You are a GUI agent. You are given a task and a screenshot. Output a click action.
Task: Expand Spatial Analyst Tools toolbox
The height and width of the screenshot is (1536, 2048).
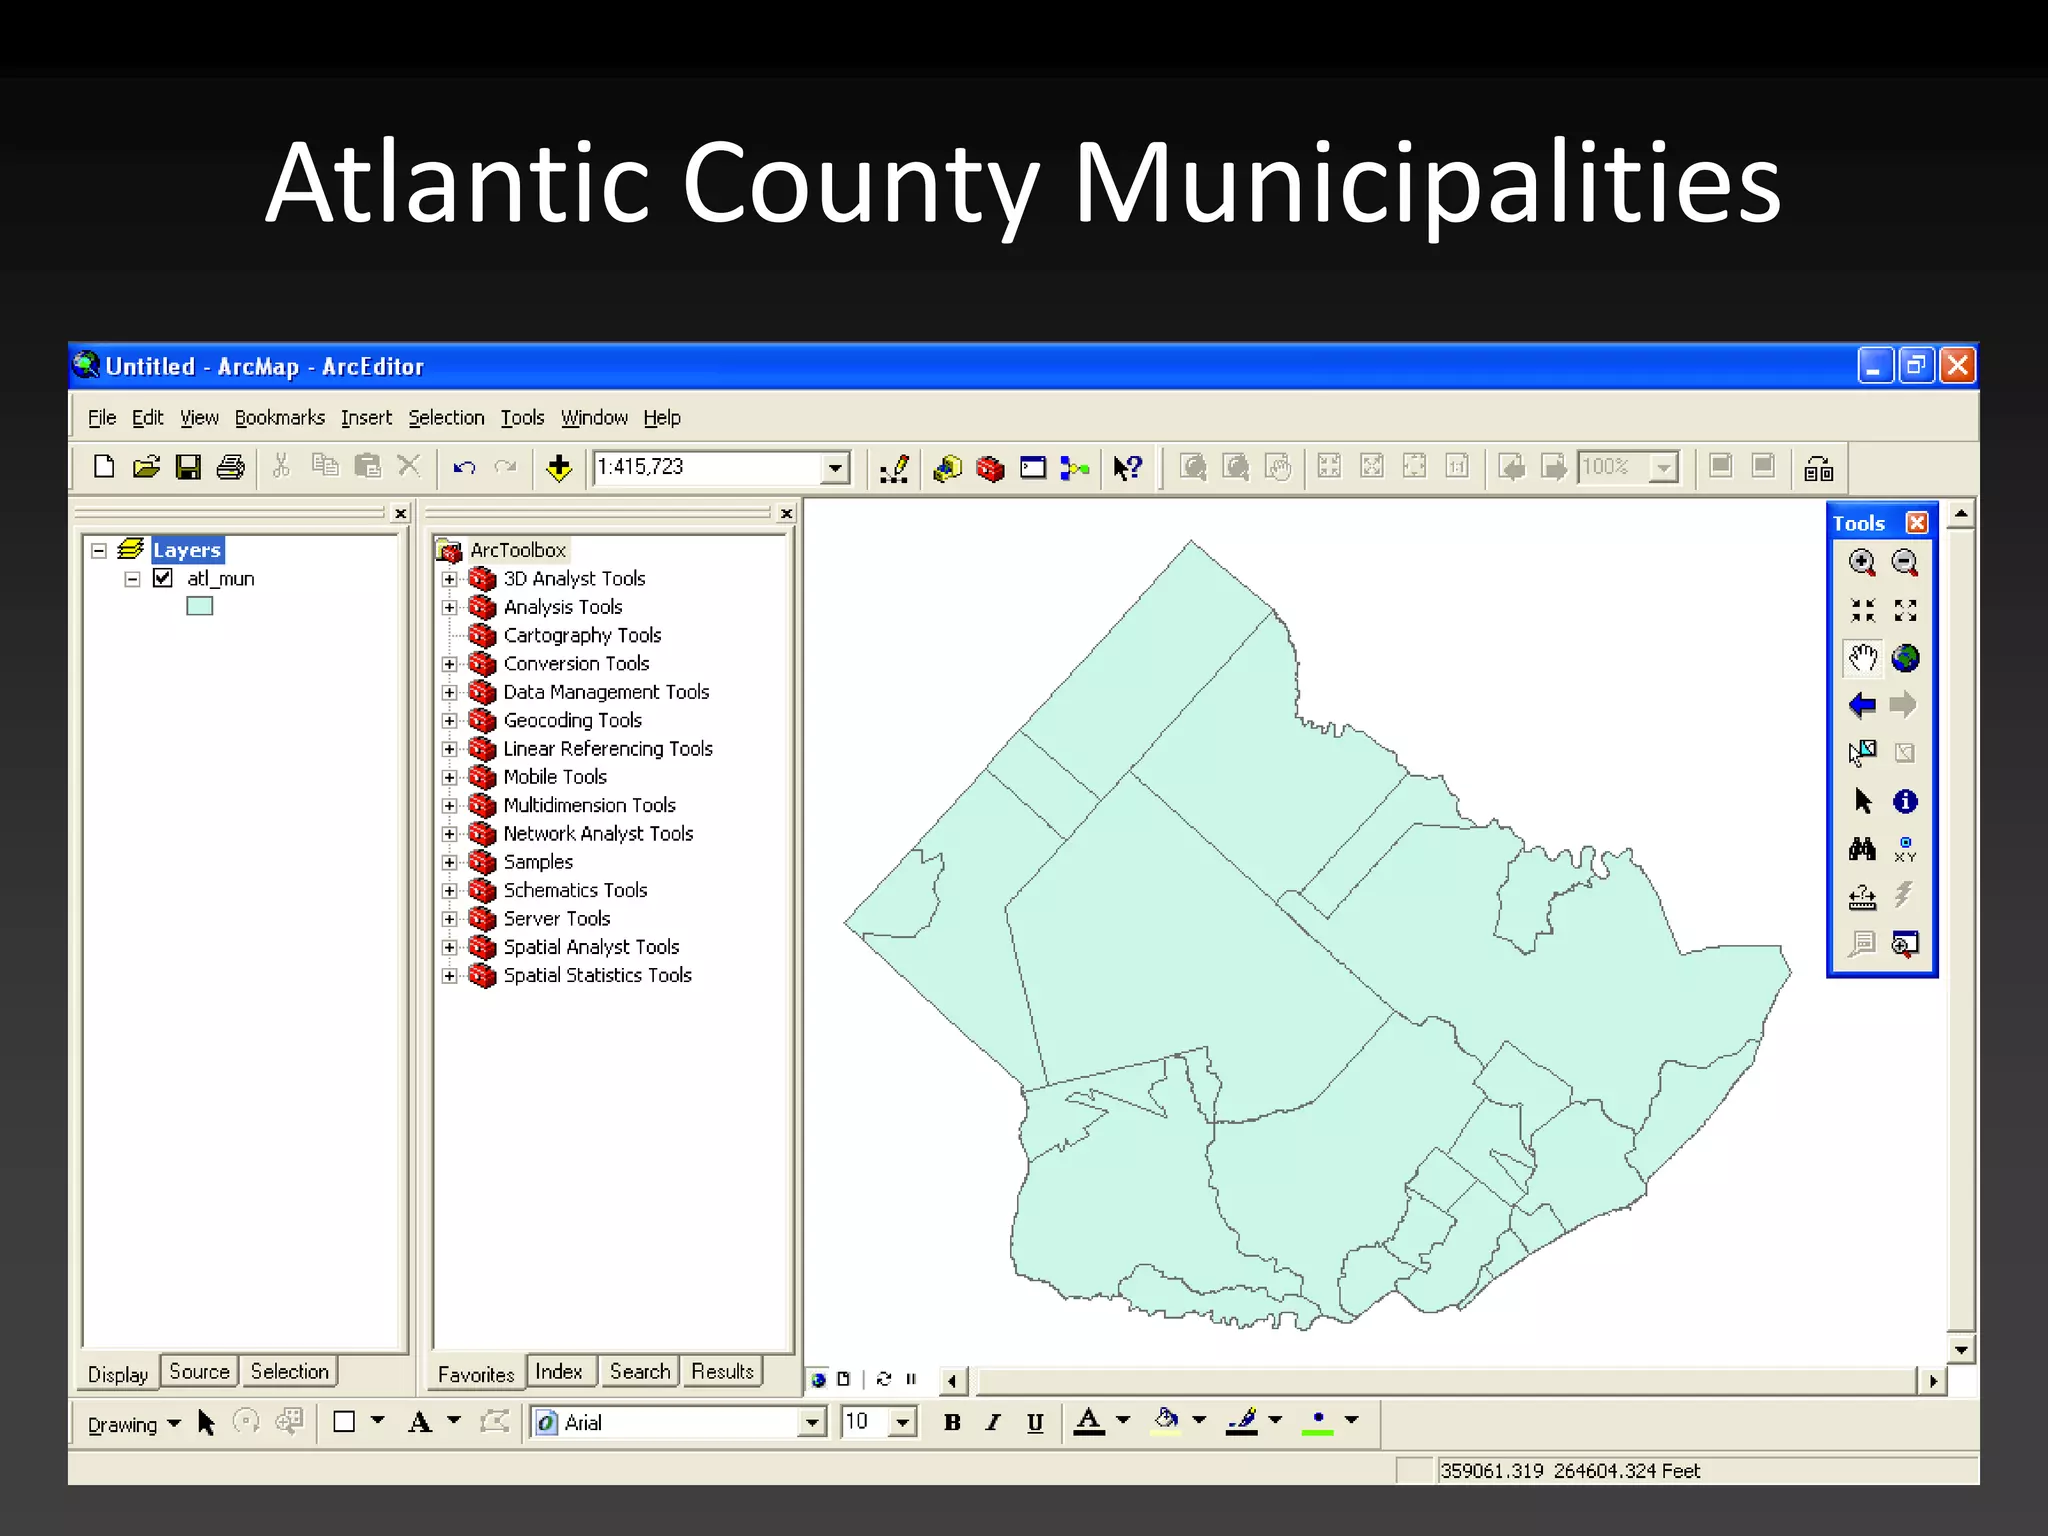(x=449, y=947)
